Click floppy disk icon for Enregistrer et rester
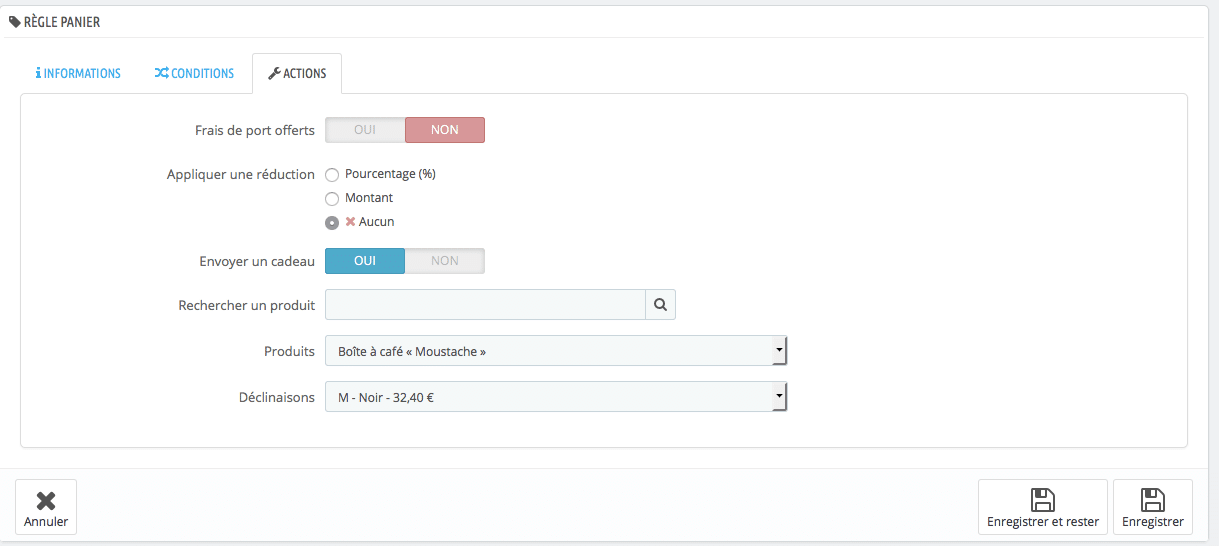Image resolution: width=1219 pixels, height=546 pixels. pos(1043,500)
